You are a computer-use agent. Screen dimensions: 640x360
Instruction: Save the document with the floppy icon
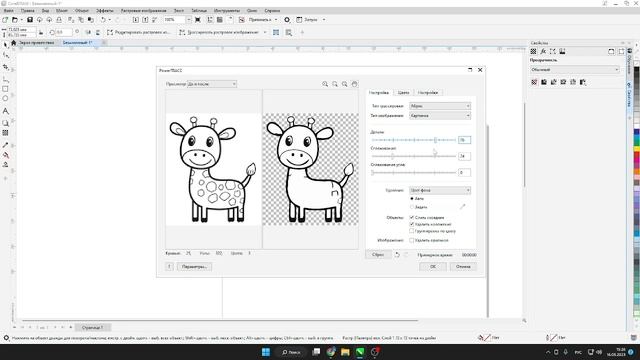(x=30, y=20)
